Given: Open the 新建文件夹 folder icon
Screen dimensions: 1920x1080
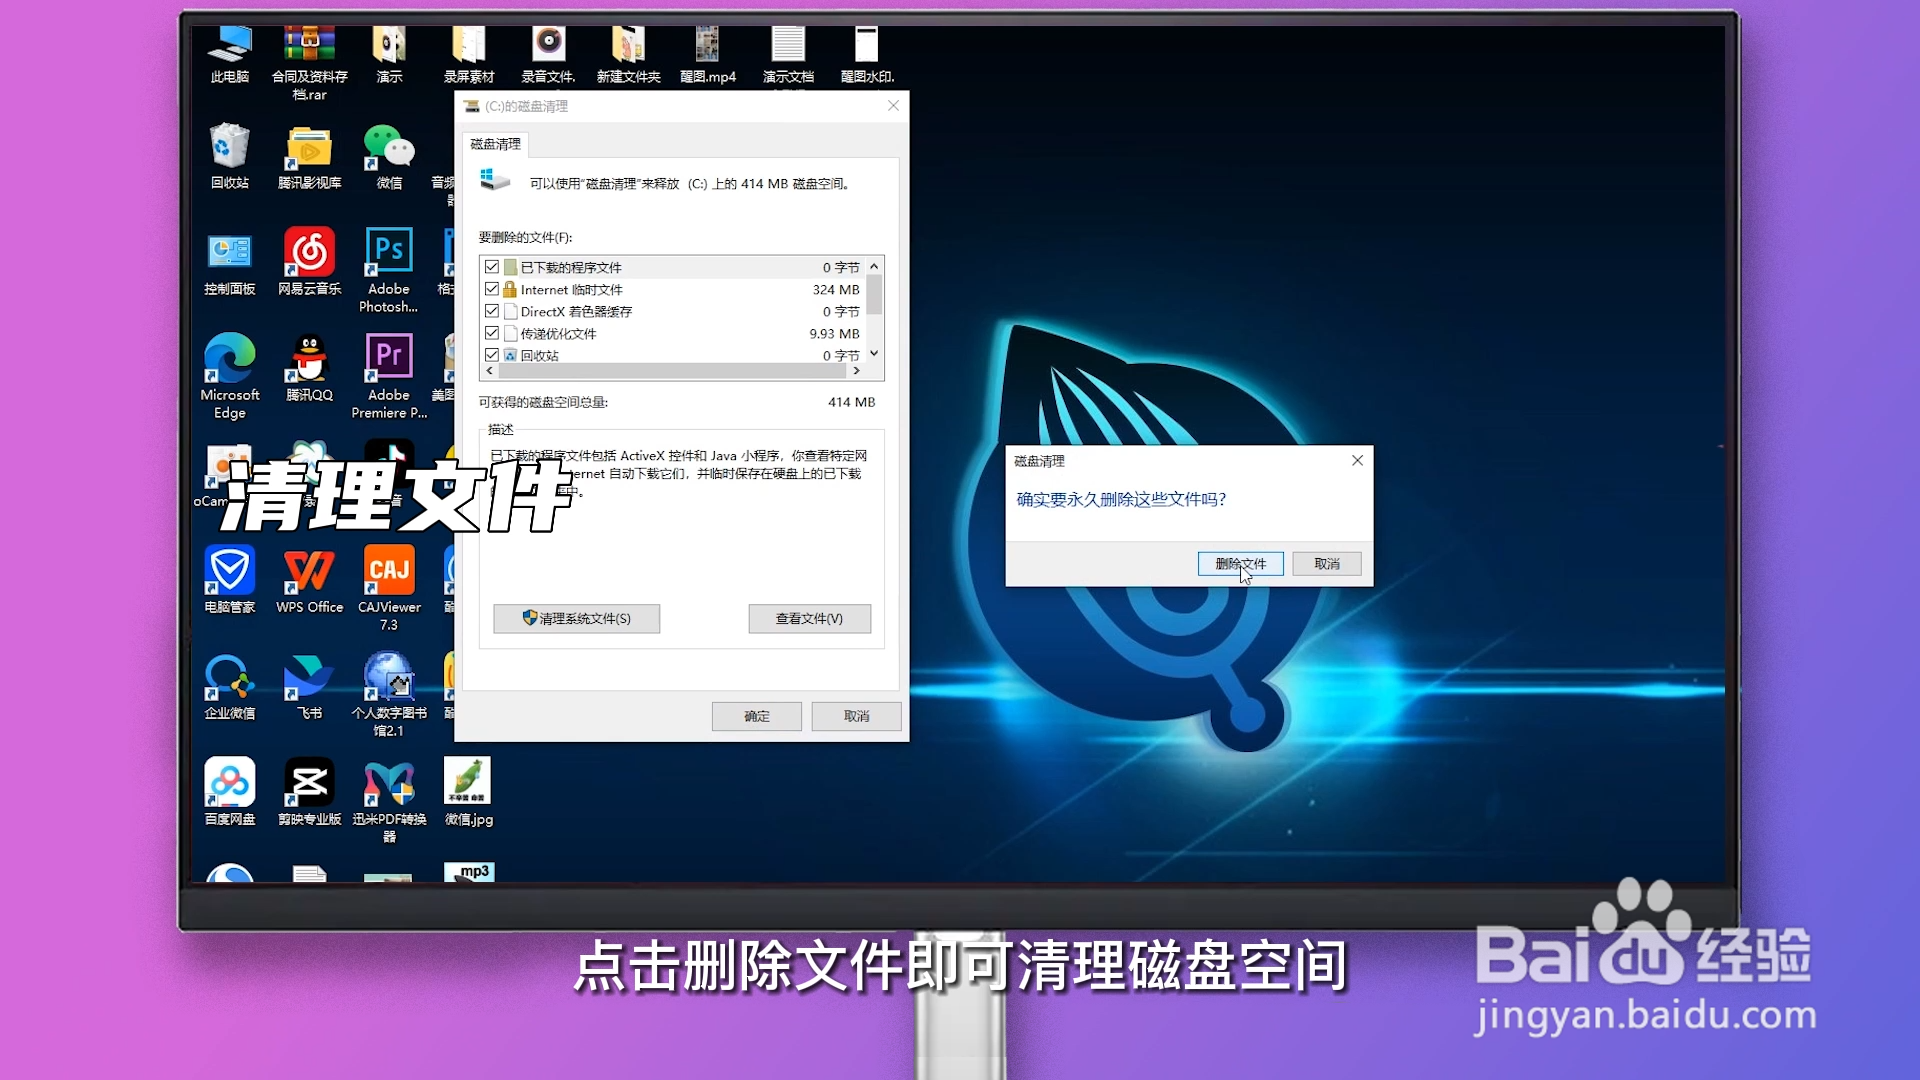Looking at the screenshot, I should pyautogui.click(x=628, y=55).
